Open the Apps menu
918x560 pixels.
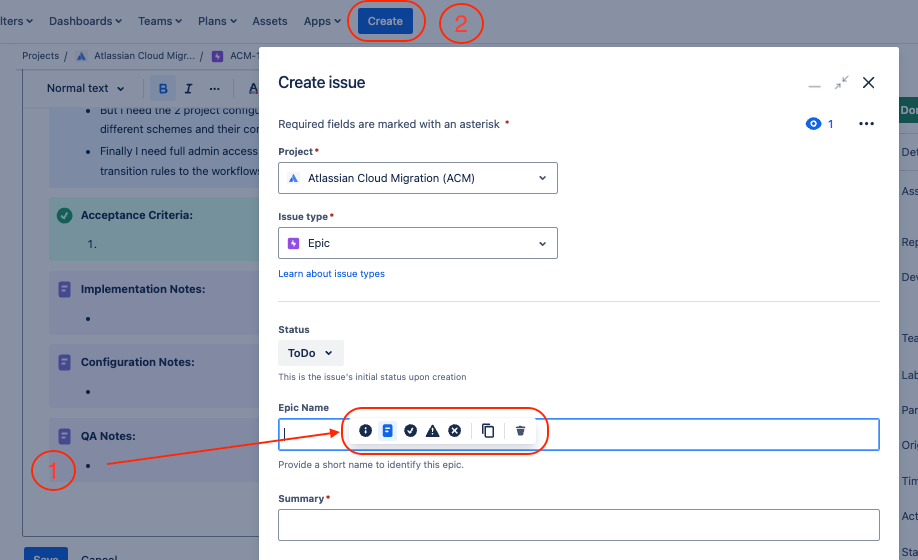(322, 21)
